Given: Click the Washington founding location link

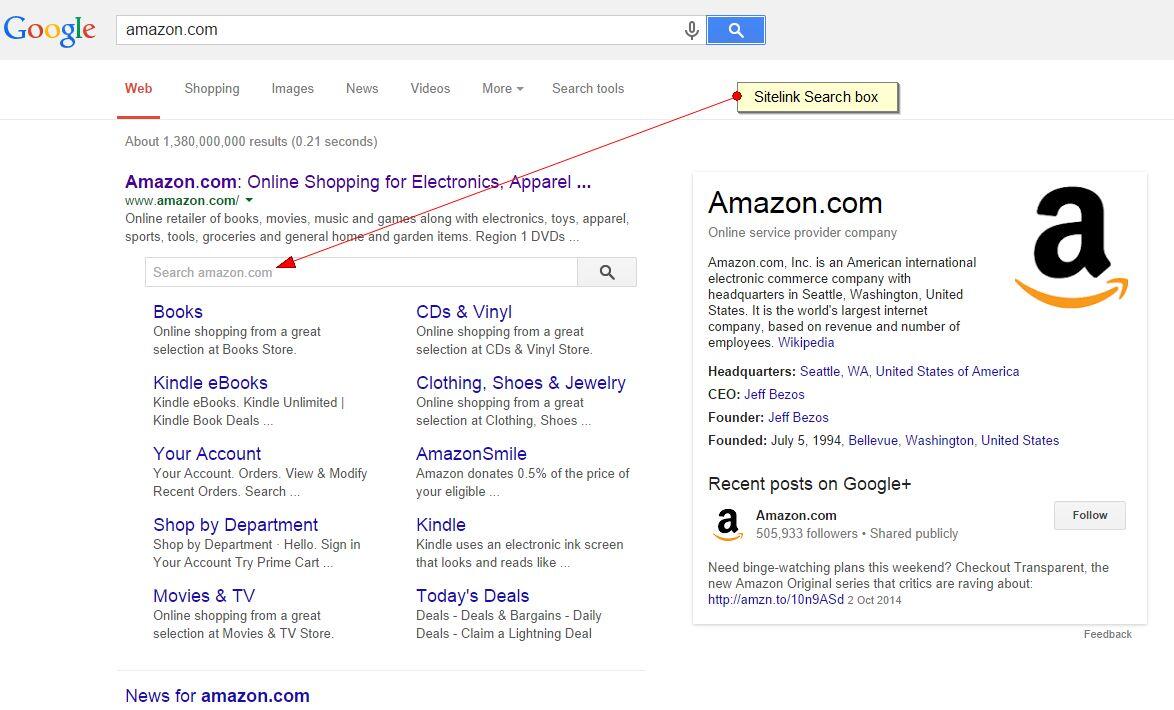Looking at the screenshot, I should click(x=940, y=441).
